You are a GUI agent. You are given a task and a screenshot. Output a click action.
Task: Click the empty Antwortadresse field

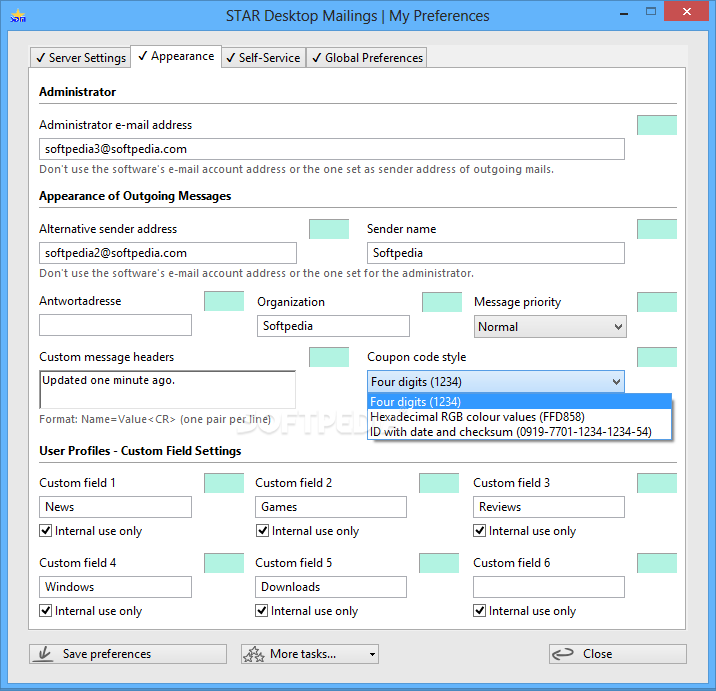(x=116, y=325)
